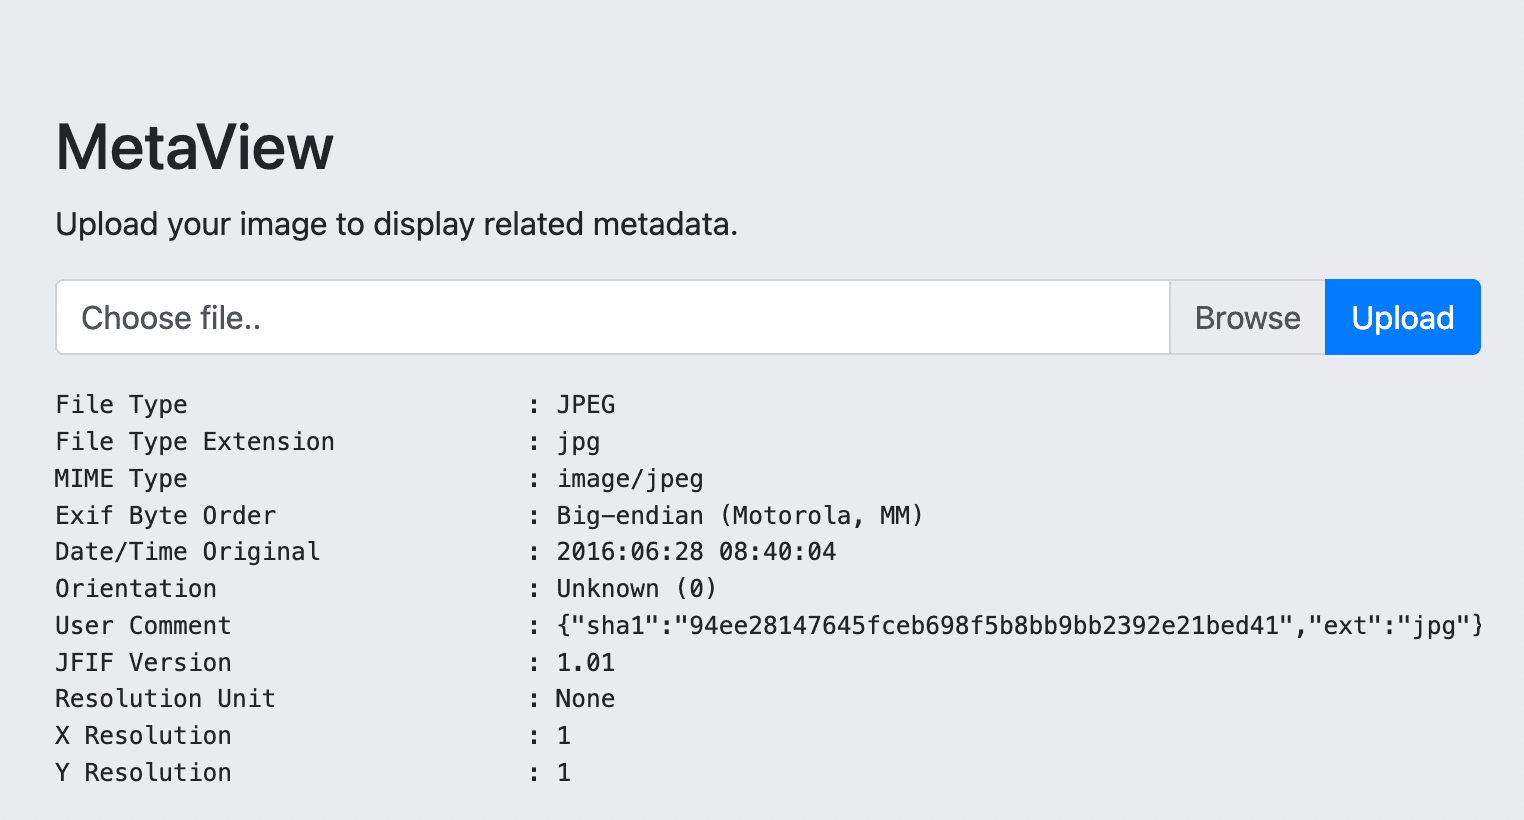The width and height of the screenshot is (1524, 820).
Task: Select the X Resolution label
Action: click(143, 735)
